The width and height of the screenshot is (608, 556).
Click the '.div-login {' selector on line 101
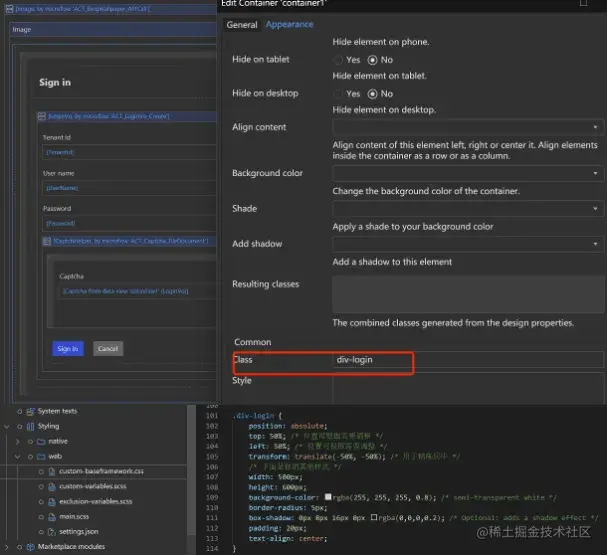tap(257, 416)
